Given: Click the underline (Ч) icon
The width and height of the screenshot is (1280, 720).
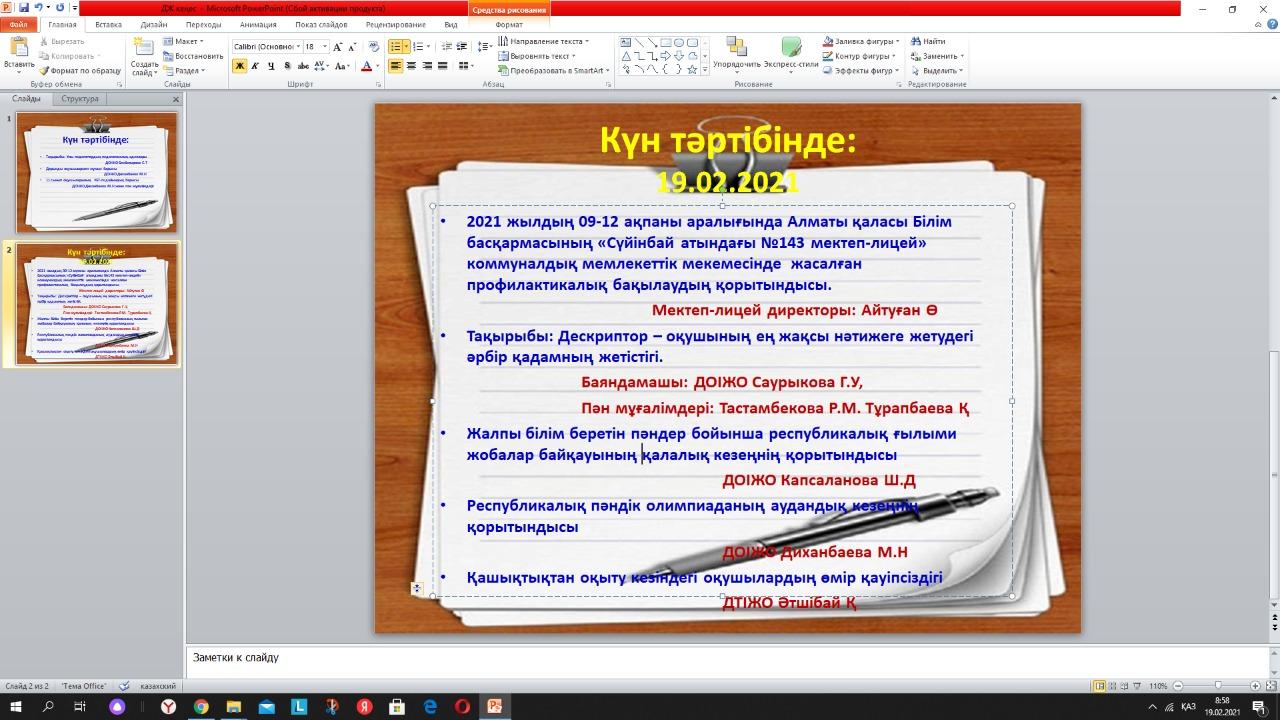Looking at the screenshot, I should [x=270, y=65].
